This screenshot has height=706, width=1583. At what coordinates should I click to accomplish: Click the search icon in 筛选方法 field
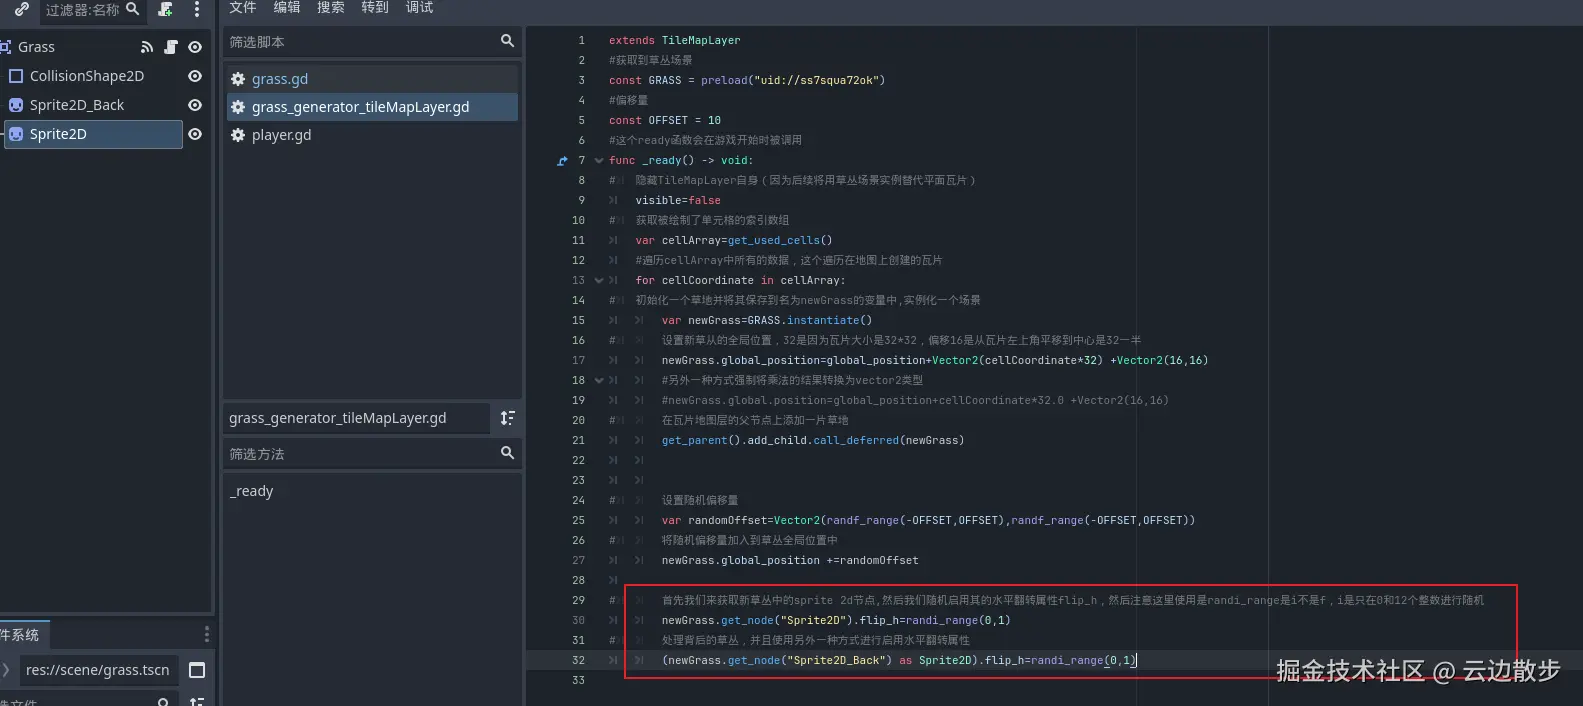pyautogui.click(x=507, y=453)
